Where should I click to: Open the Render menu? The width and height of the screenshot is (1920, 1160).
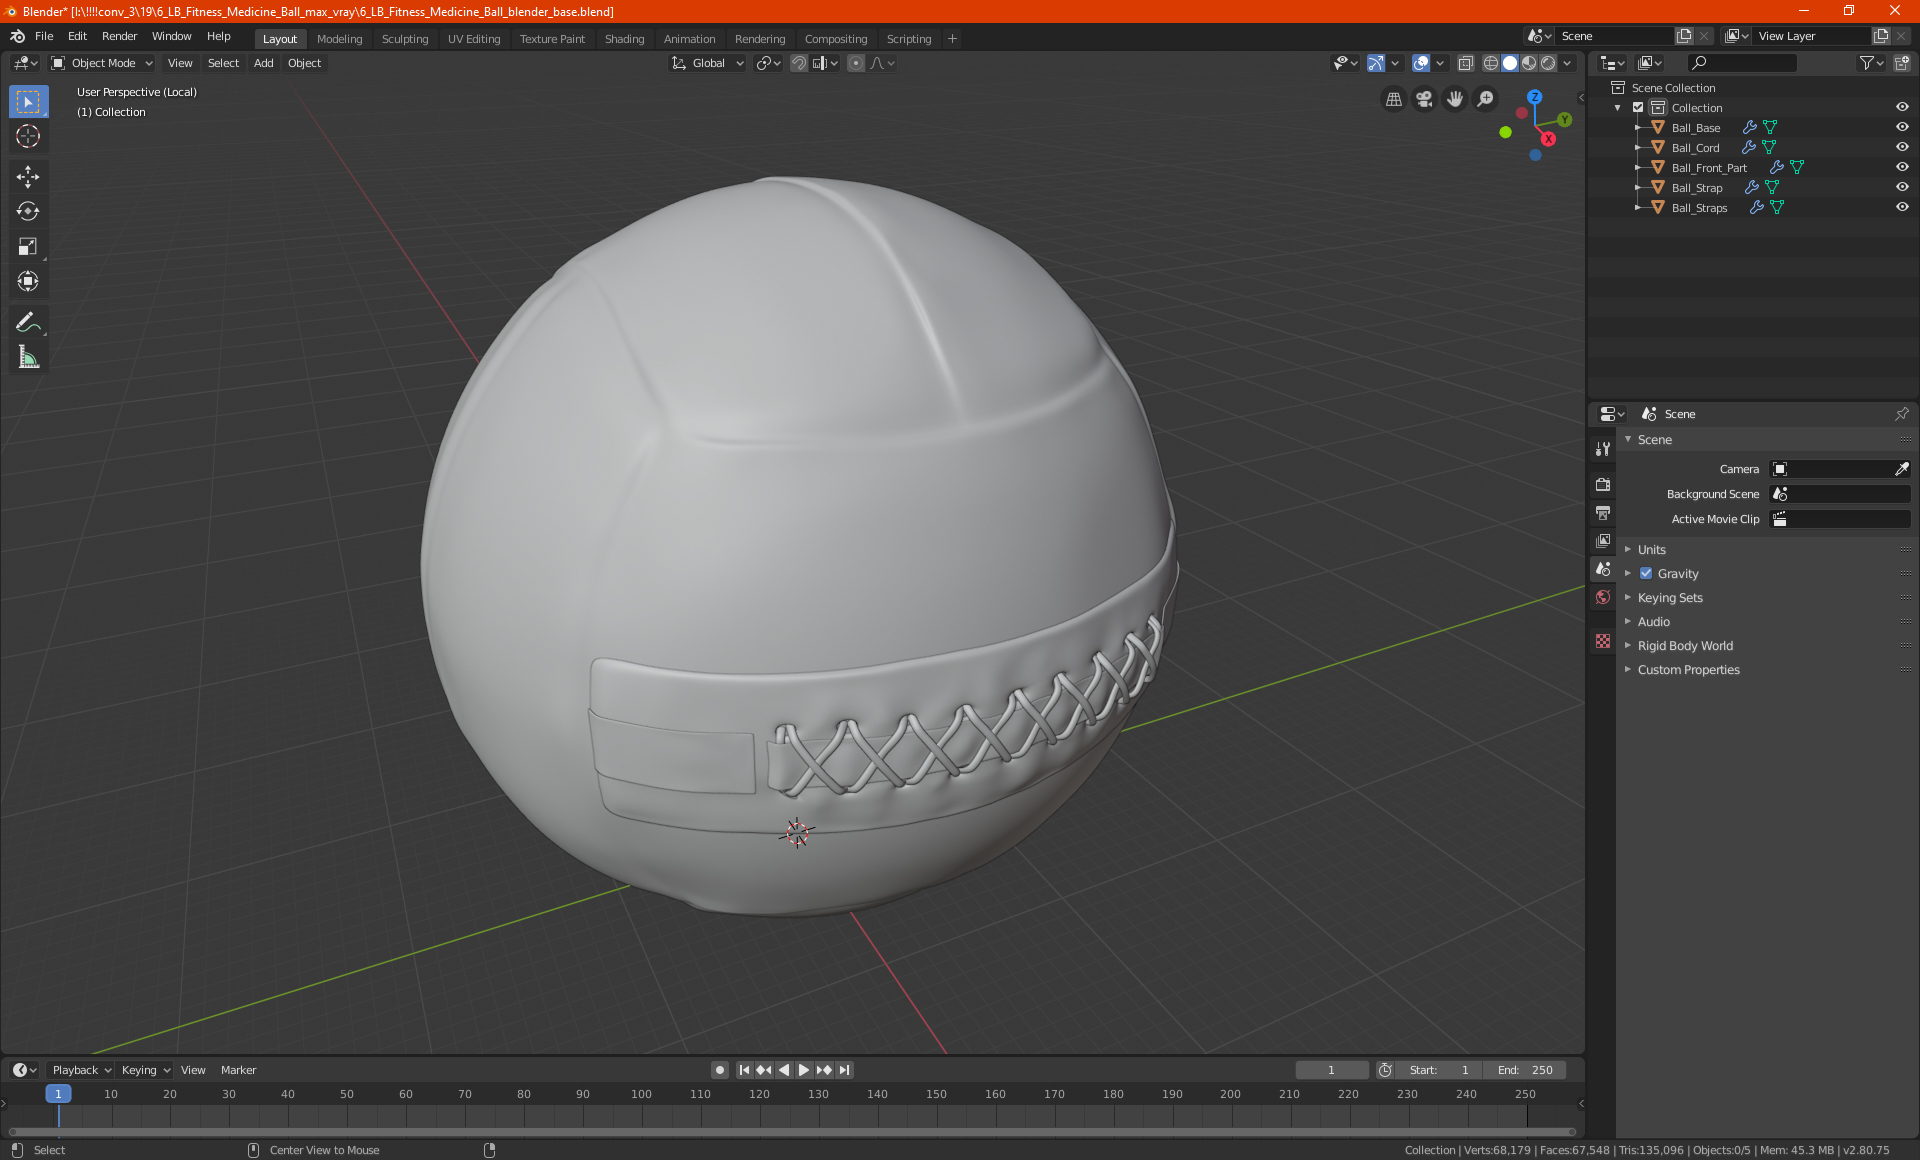coord(119,36)
